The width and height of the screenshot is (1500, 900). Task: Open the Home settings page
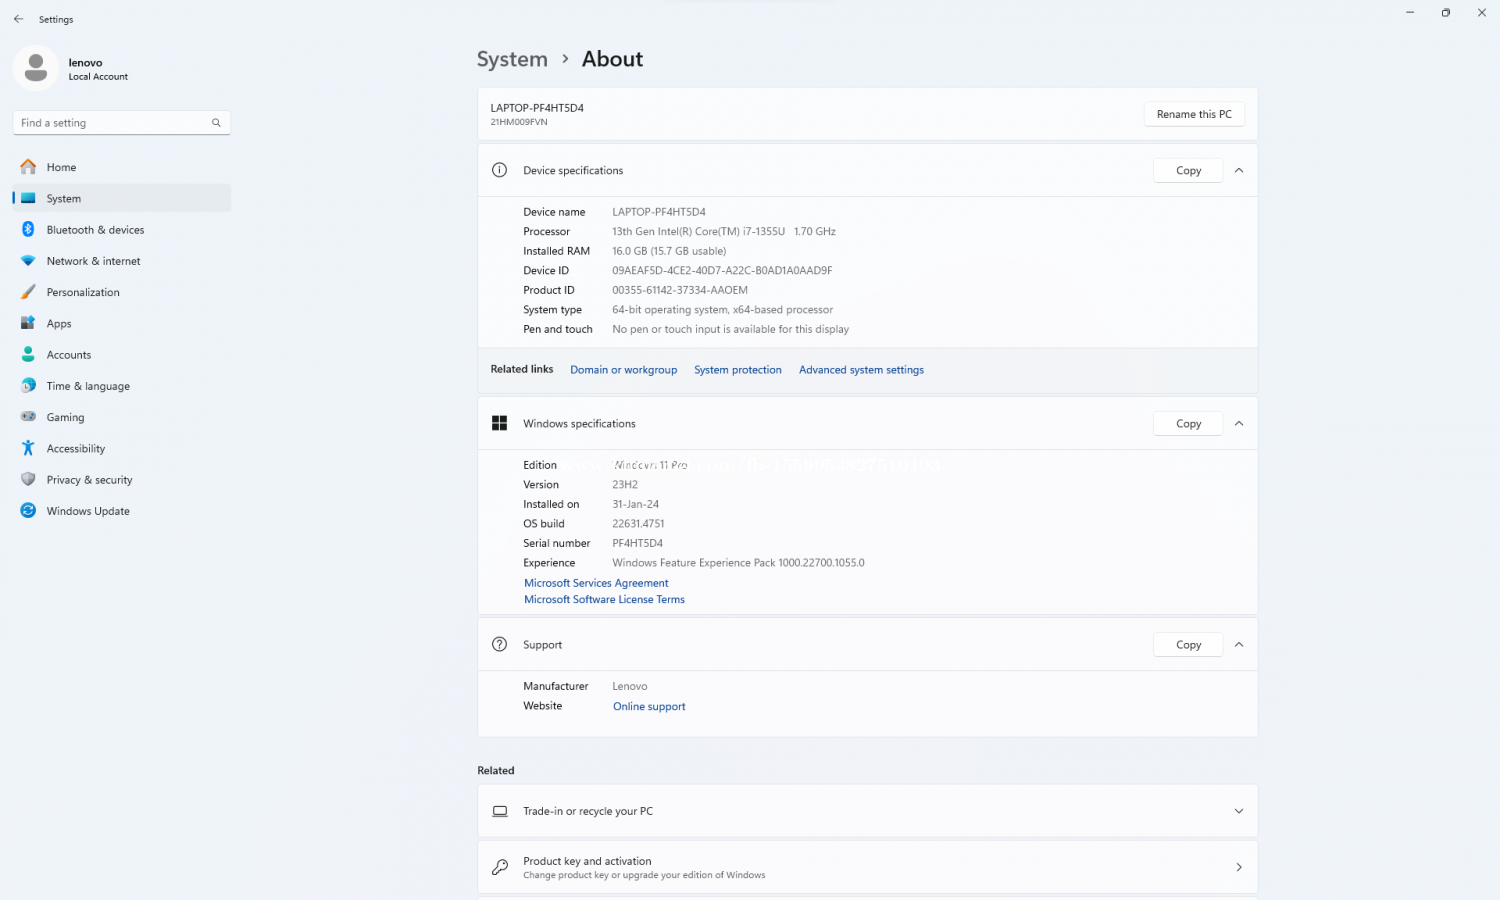coord(121,167)
